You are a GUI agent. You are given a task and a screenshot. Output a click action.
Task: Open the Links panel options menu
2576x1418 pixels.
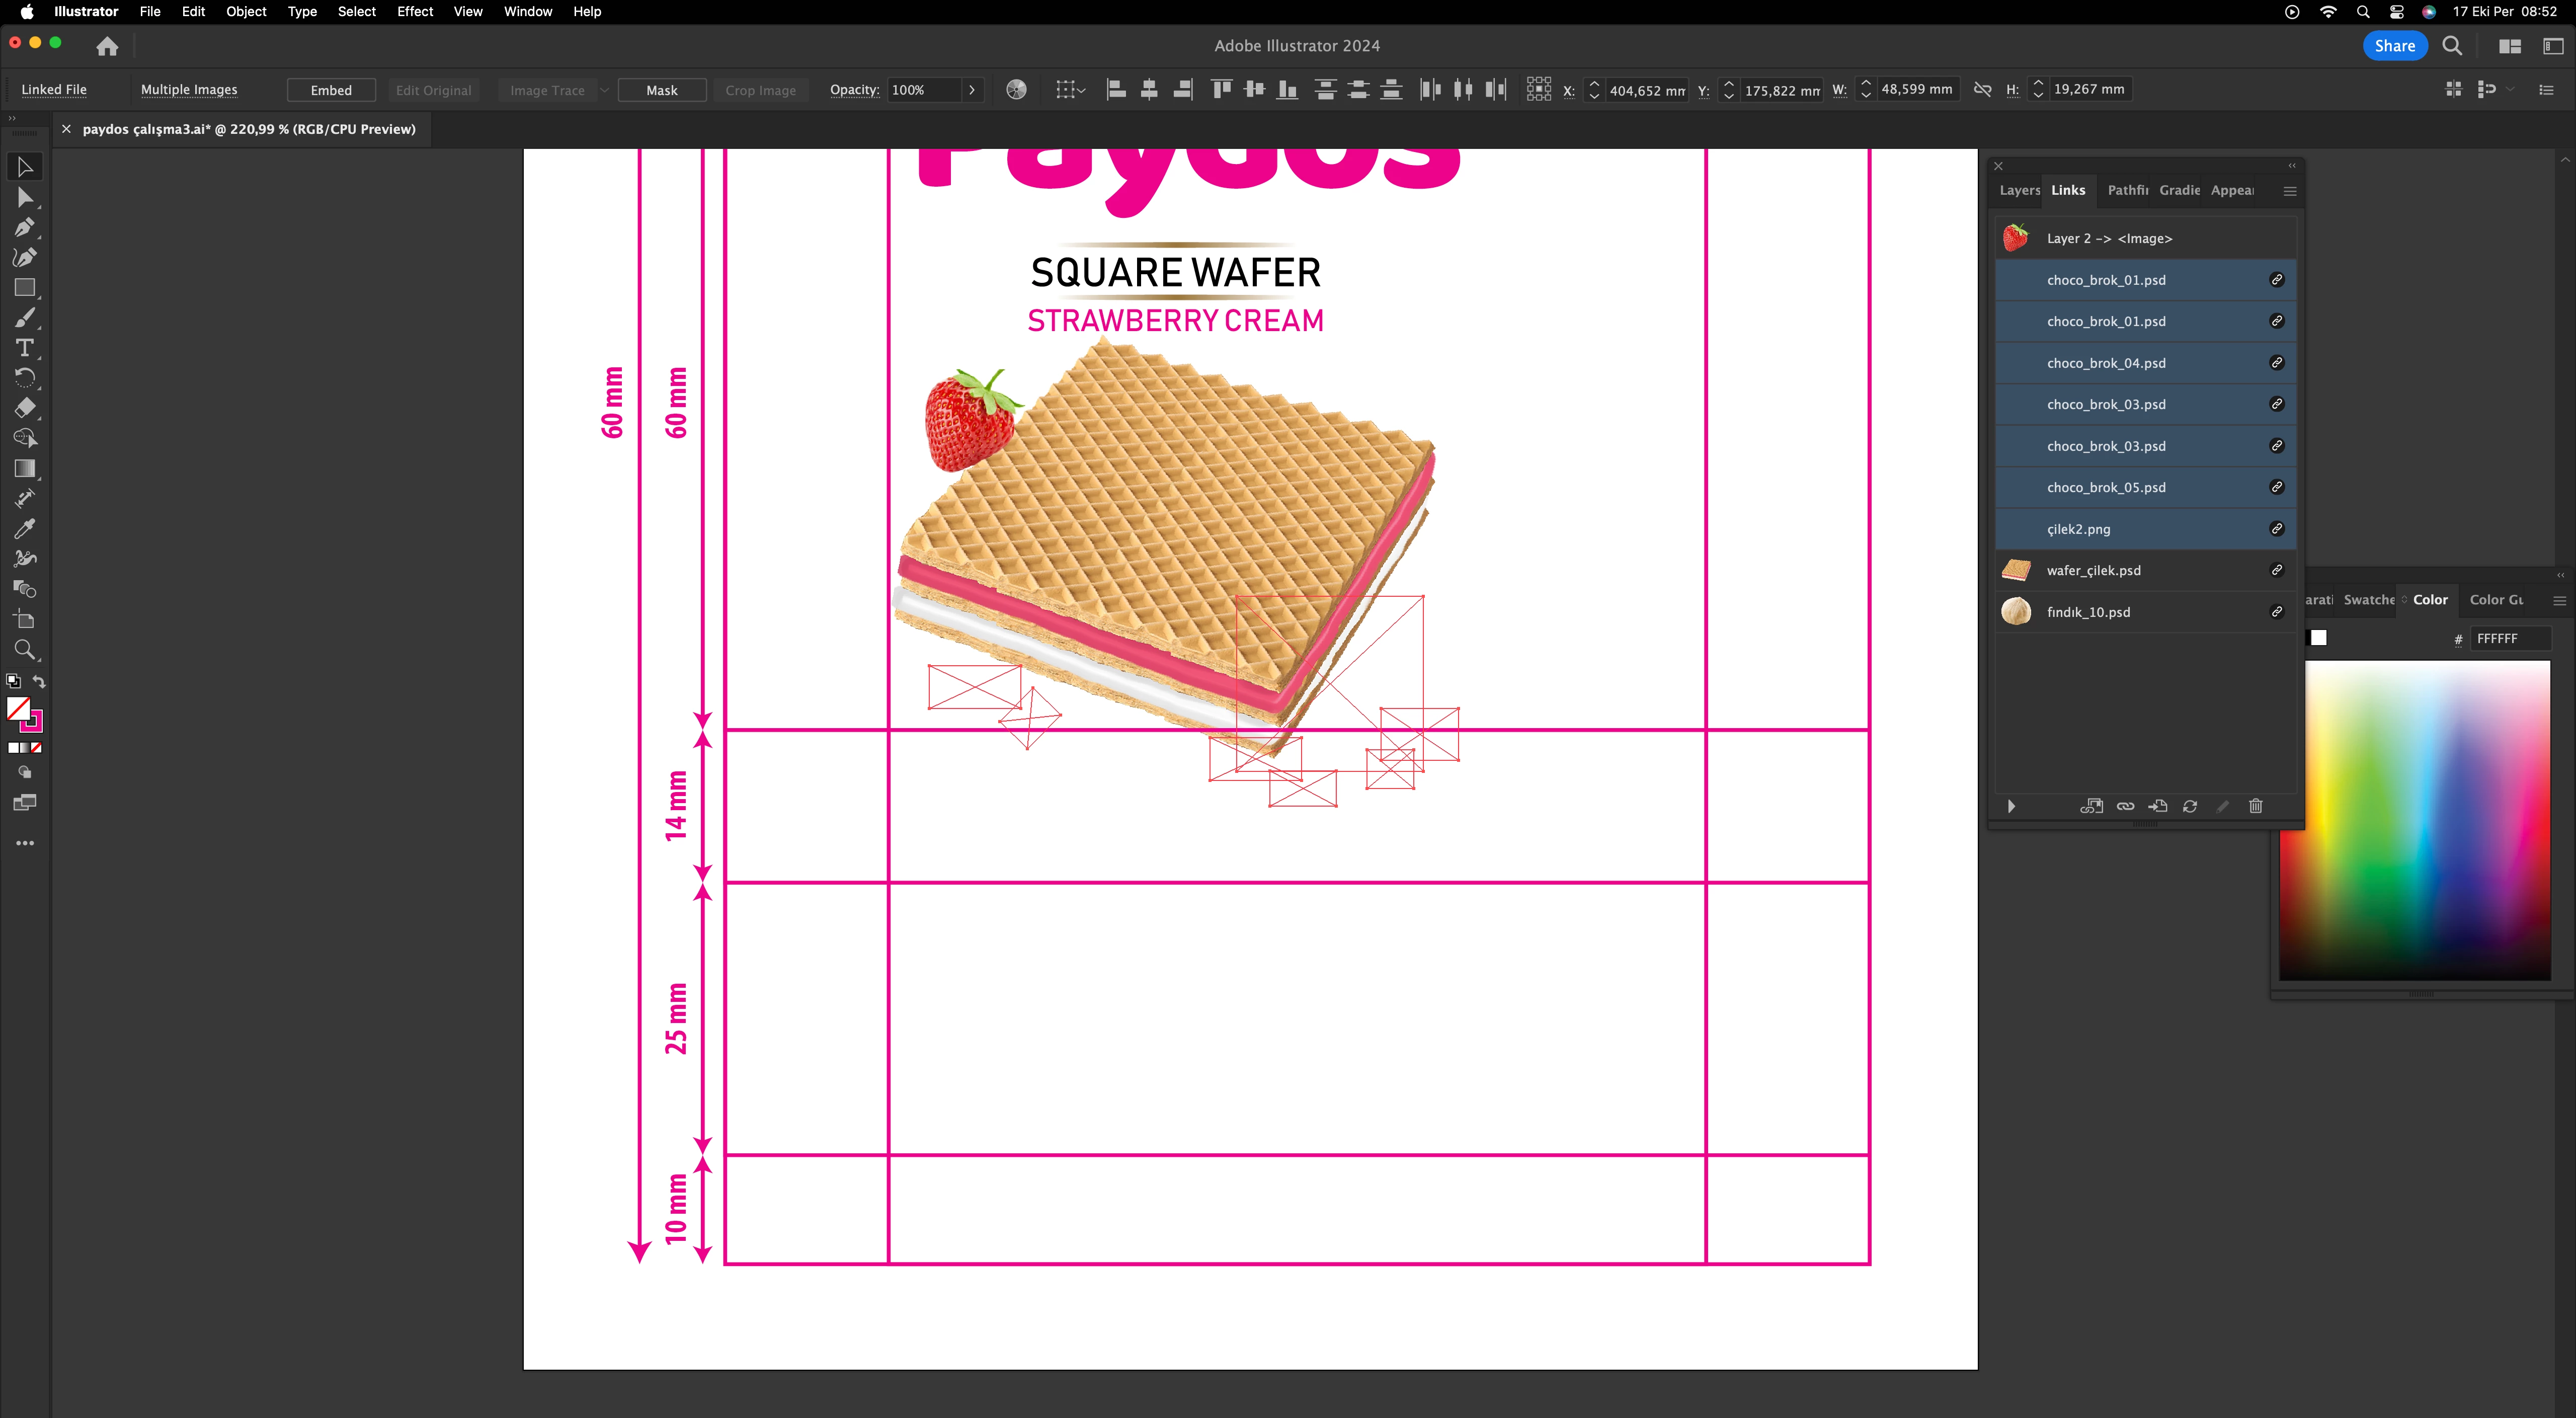[x=2290, y=191]
